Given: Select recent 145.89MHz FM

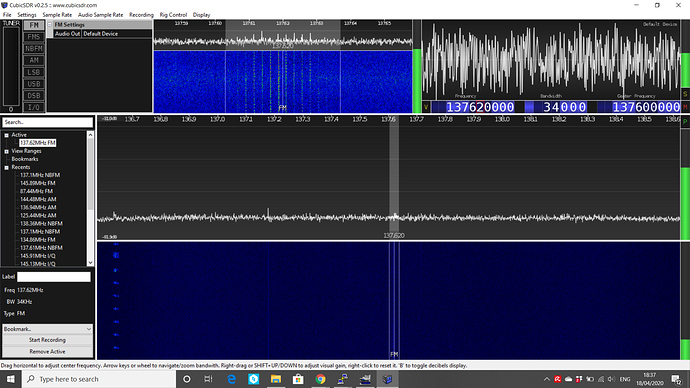Looking at the screenshot, I should (37, 183).
